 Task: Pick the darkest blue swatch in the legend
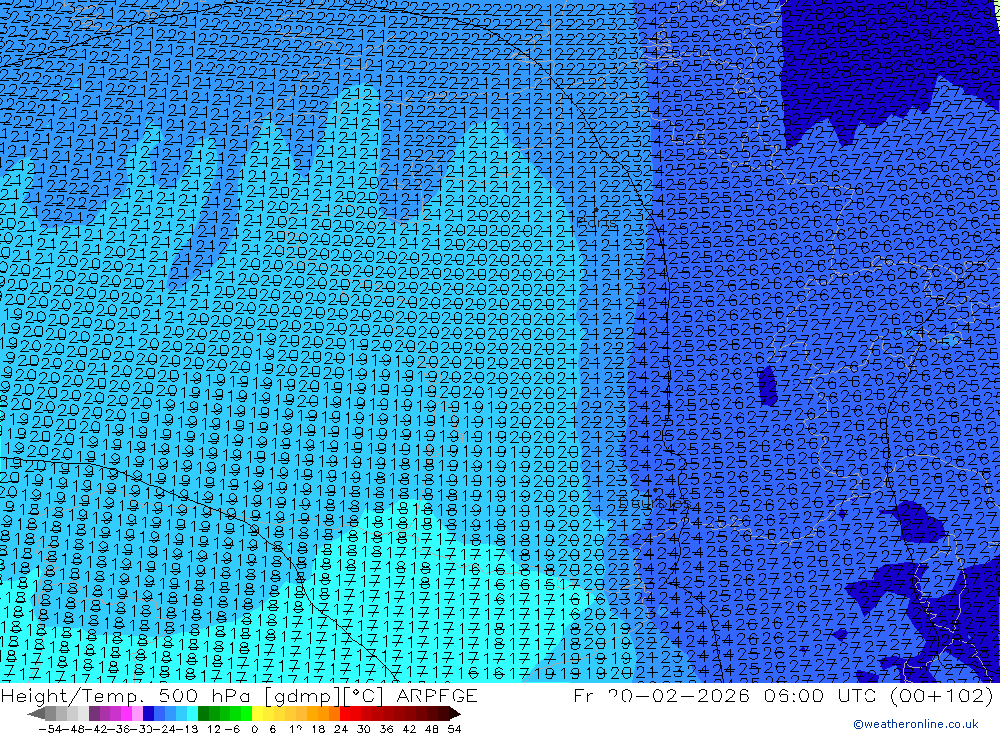coord(149,714)
